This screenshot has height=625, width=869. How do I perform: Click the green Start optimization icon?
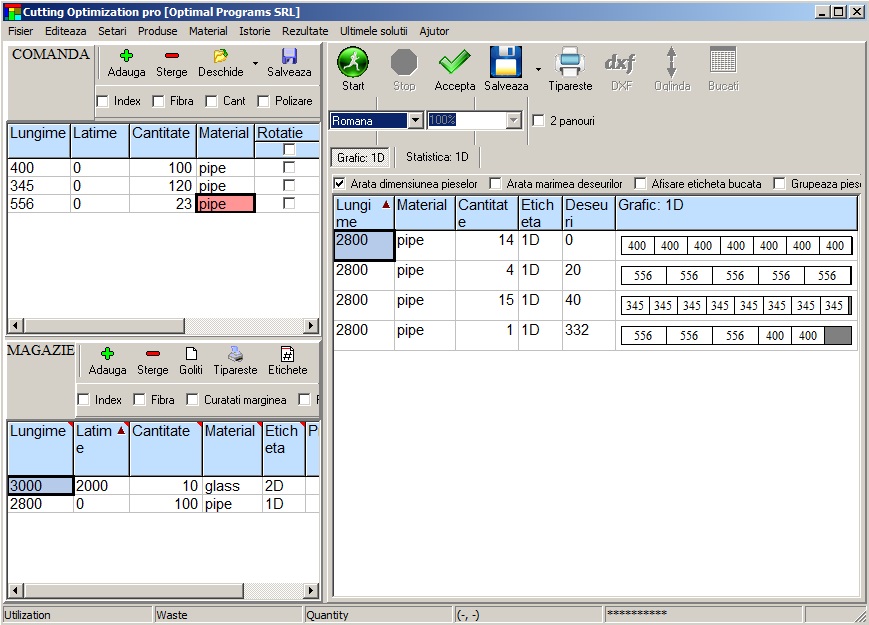[x=353, y=63]
